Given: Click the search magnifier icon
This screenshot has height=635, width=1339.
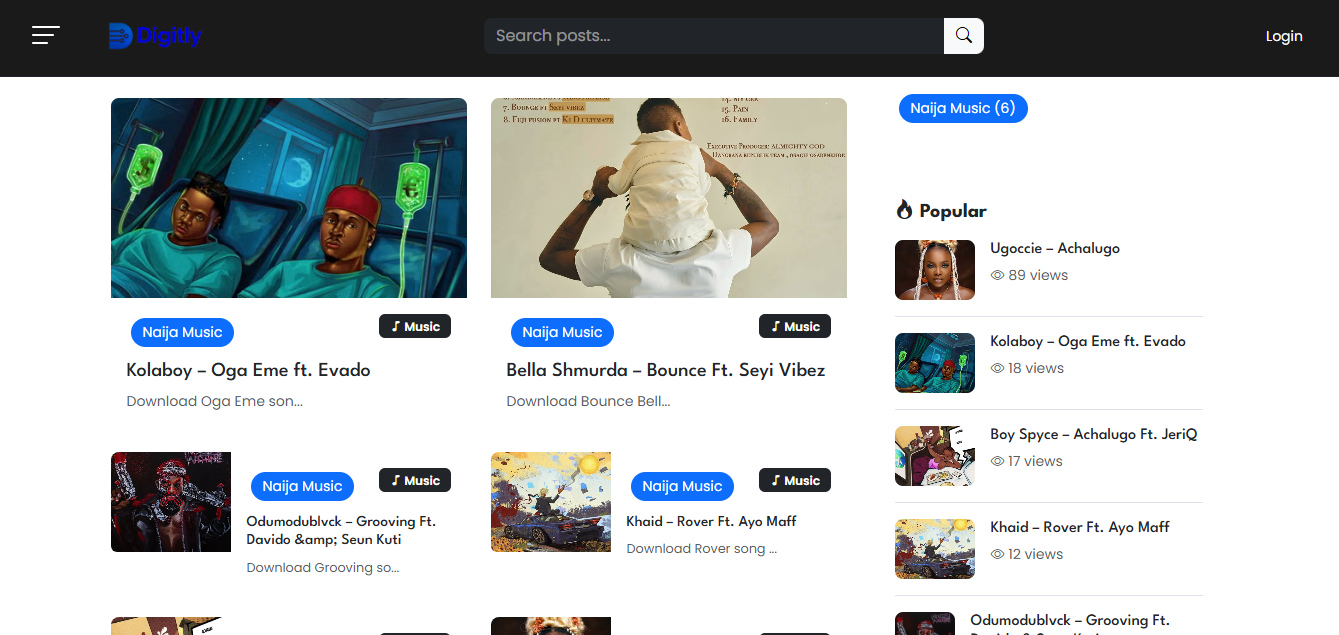Looking at the screenshot, I should click(962, 35).
